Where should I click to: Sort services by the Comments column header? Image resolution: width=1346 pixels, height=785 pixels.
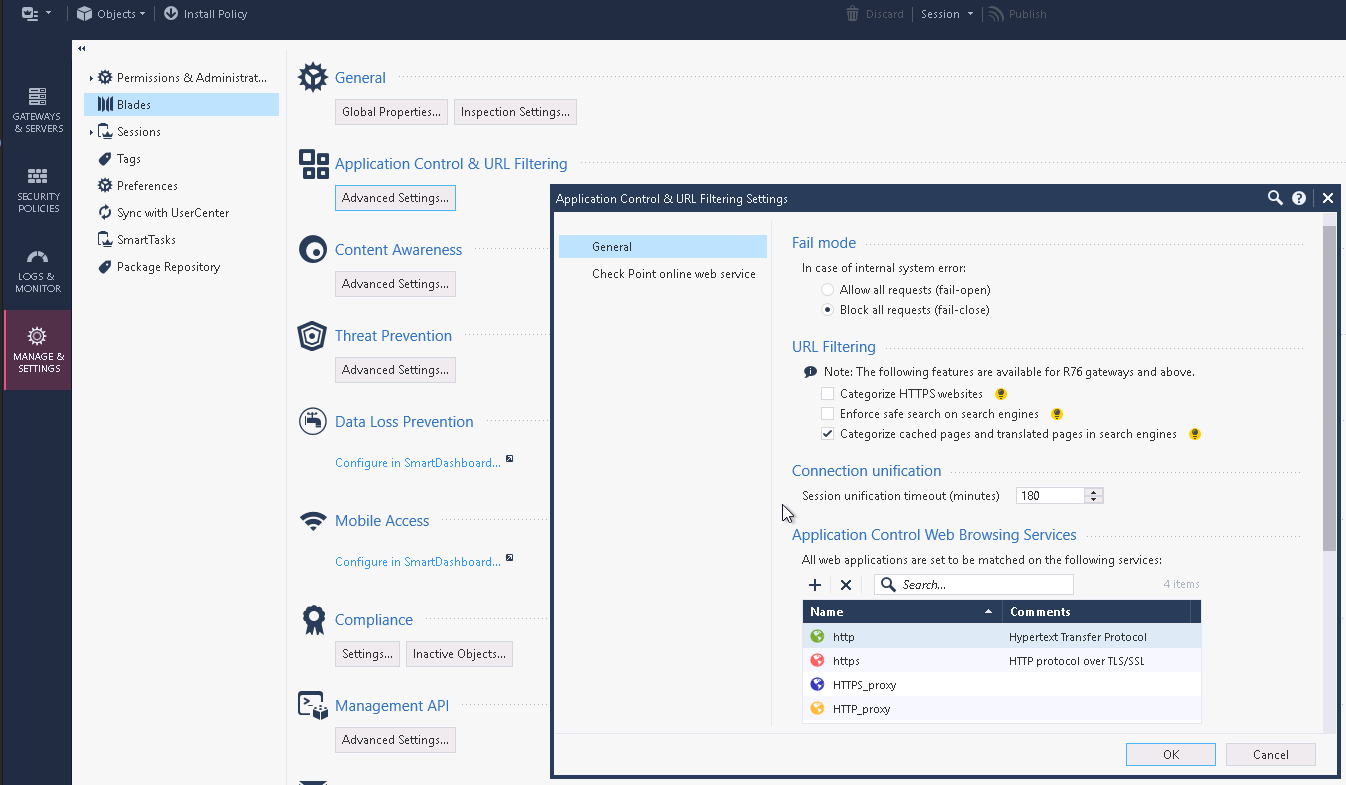[1096, 612]
